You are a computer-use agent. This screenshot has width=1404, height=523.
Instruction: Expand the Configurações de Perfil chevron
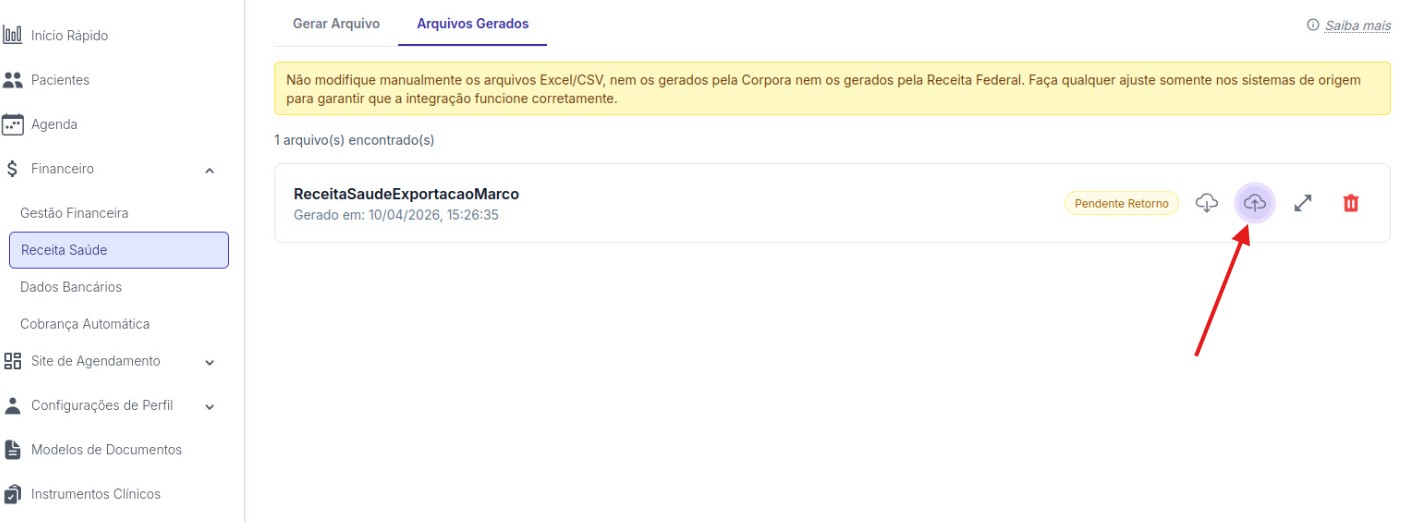[209, 407]
